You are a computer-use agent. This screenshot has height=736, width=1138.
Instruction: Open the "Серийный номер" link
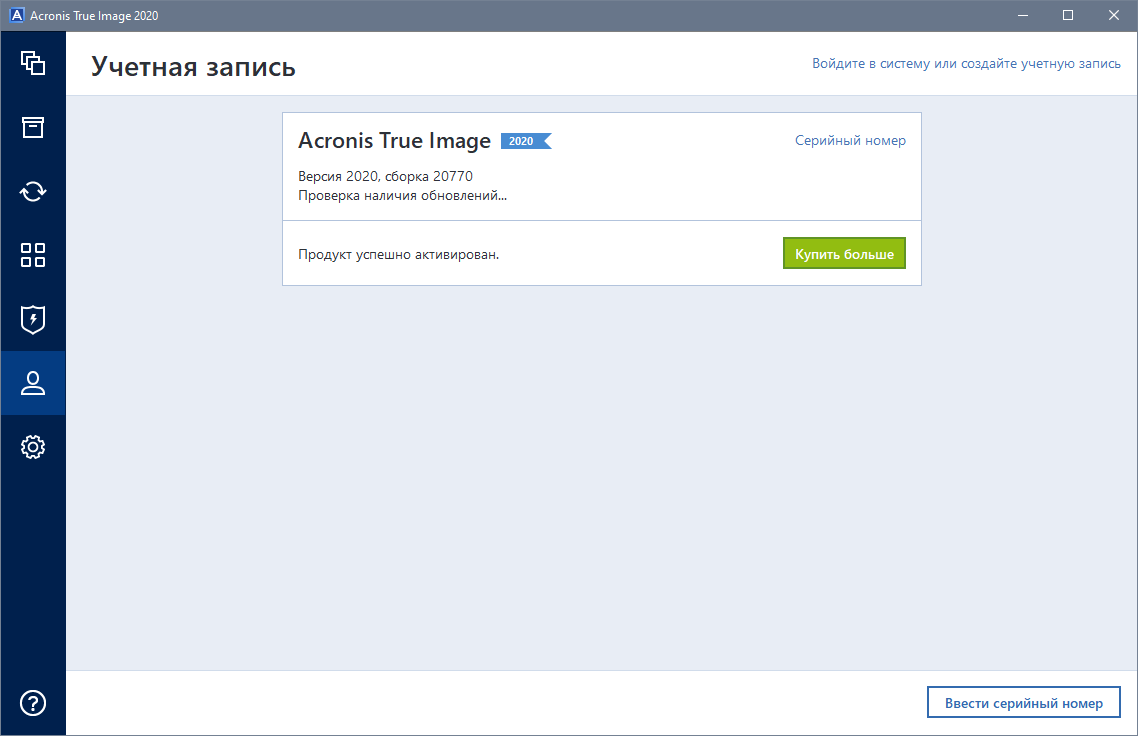pyautogui.click(x=850, y=141)
